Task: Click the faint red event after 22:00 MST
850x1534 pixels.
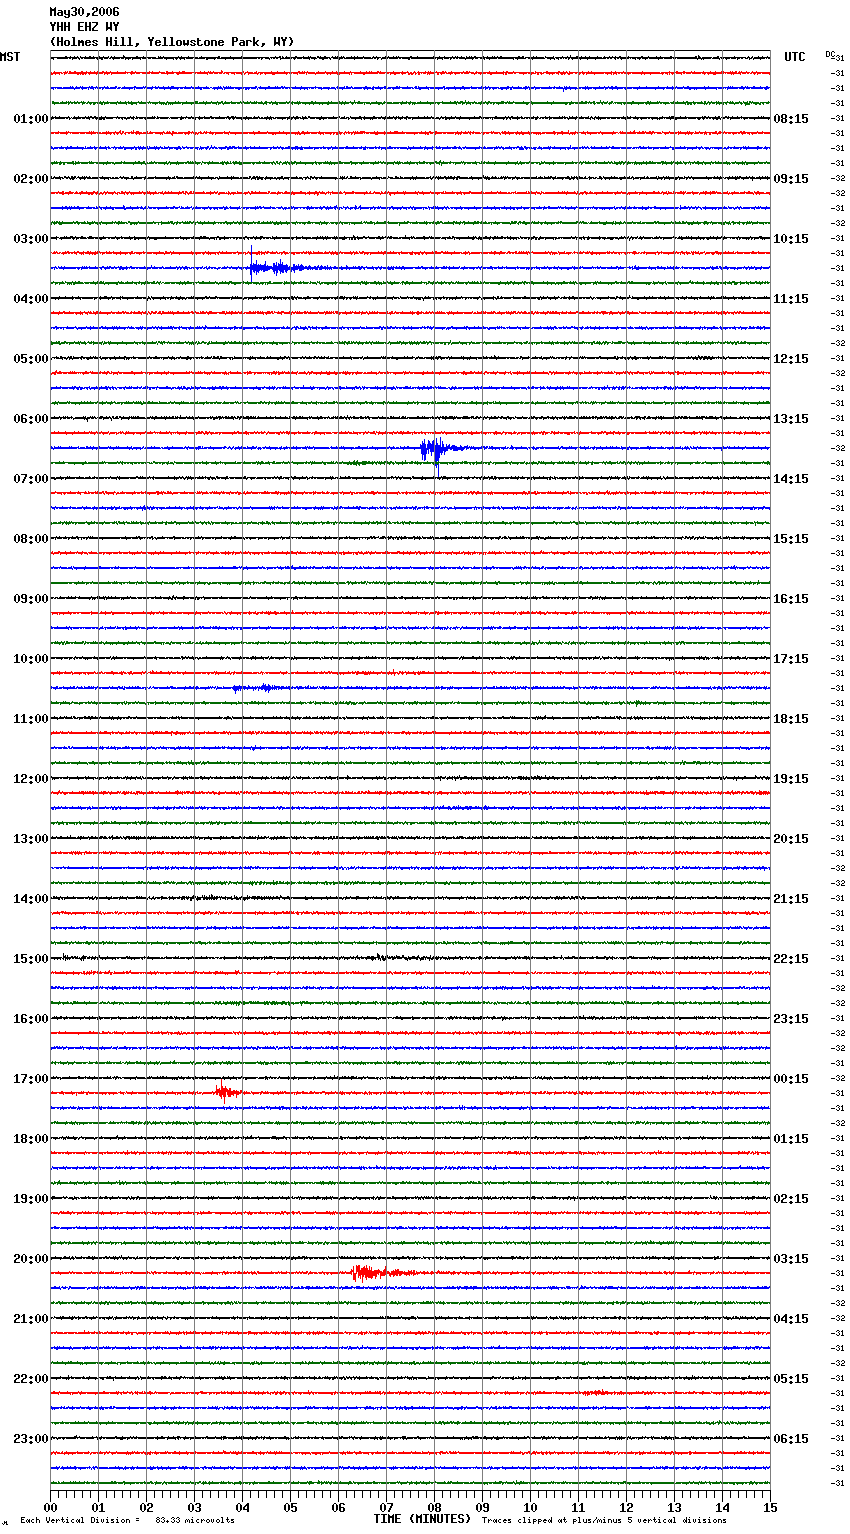Action: click(x=596, y=1392)
